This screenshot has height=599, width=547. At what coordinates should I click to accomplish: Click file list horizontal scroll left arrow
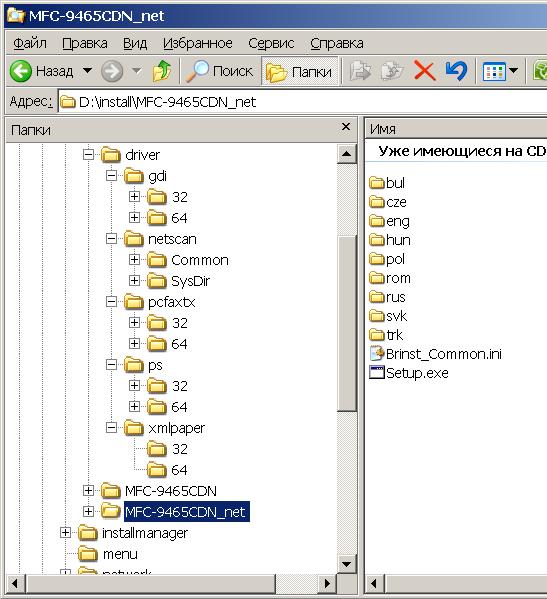pos(375,584)
